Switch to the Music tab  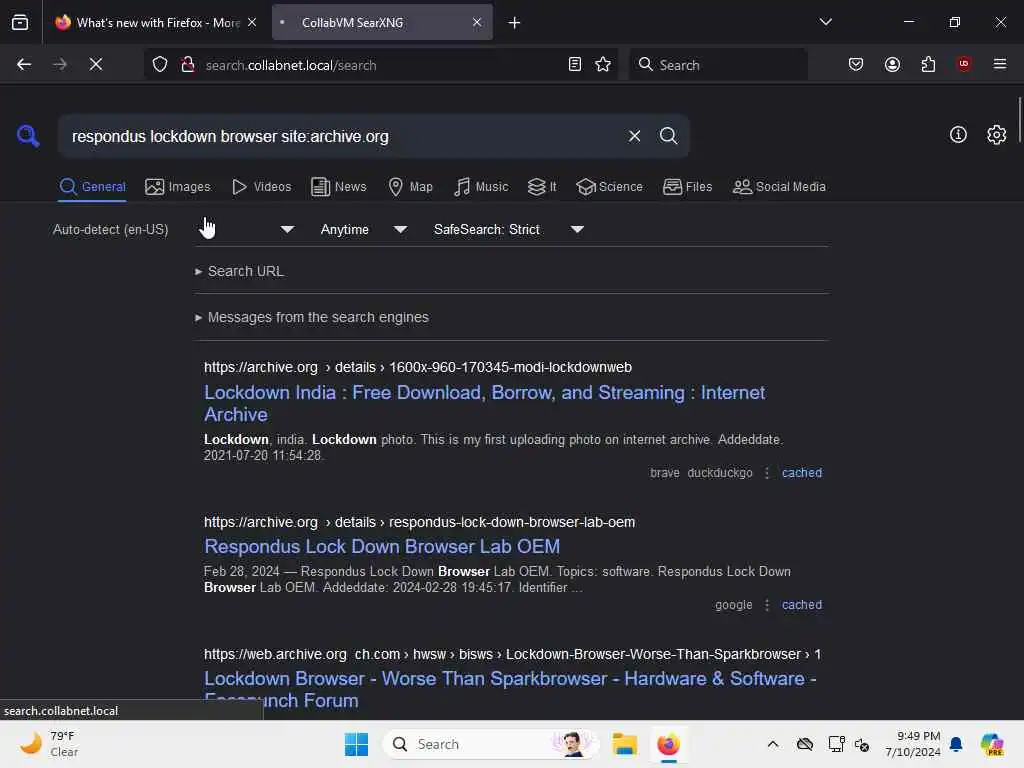coord(481,187)
